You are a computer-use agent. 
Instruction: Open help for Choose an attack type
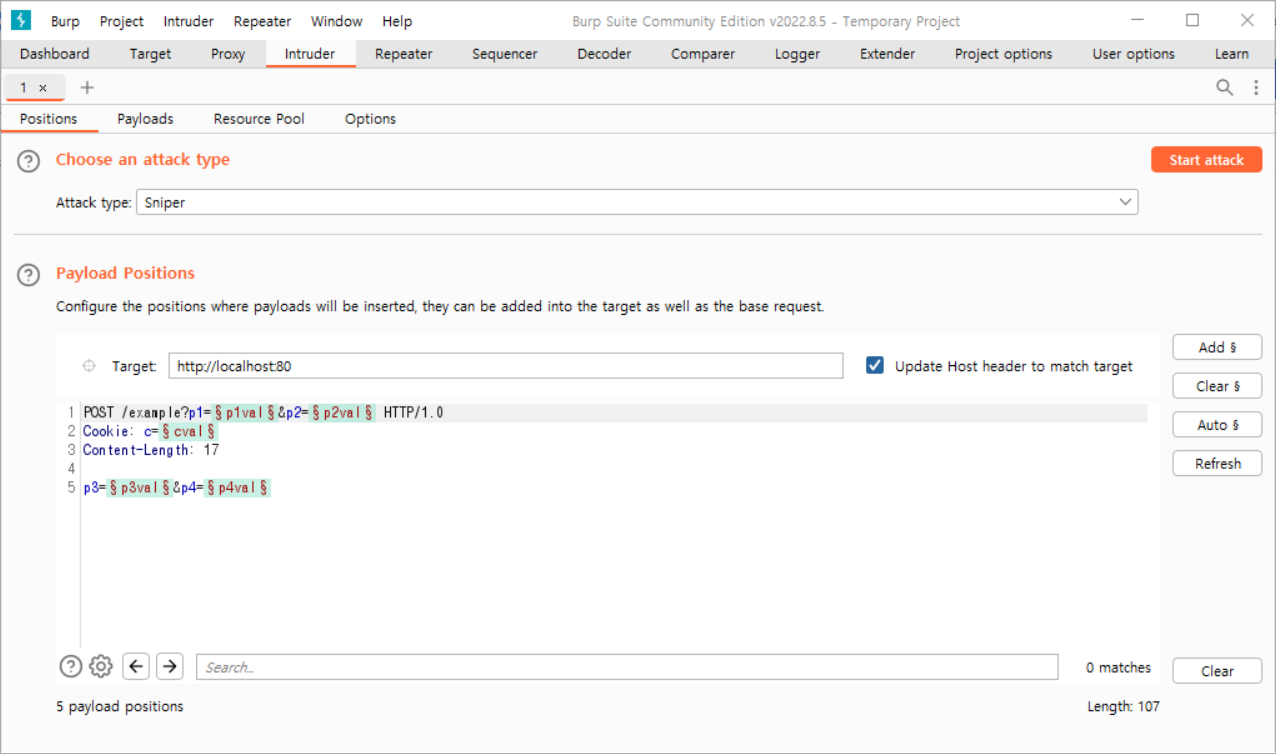29,160
